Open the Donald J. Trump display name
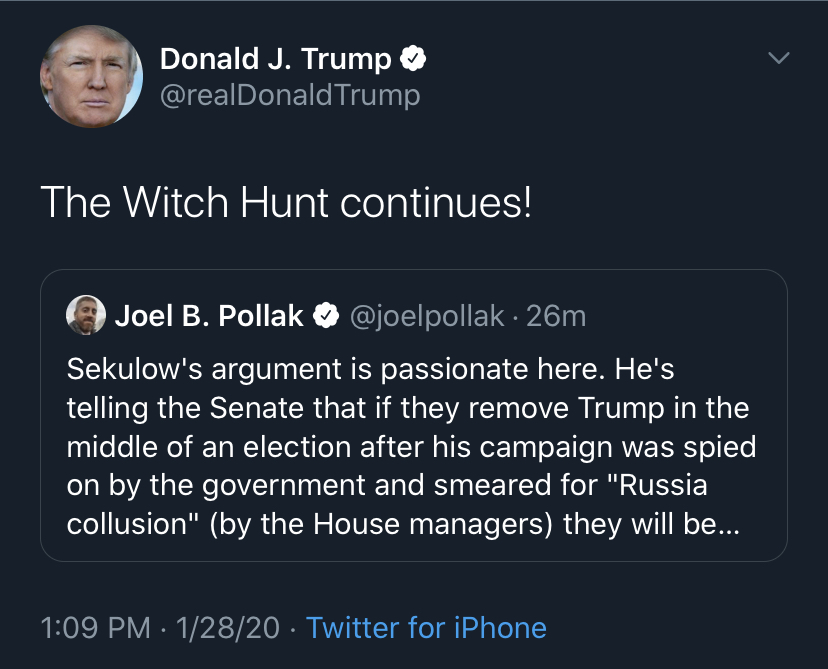Screen dimensions: 828x669 click(x=276, y=59)
